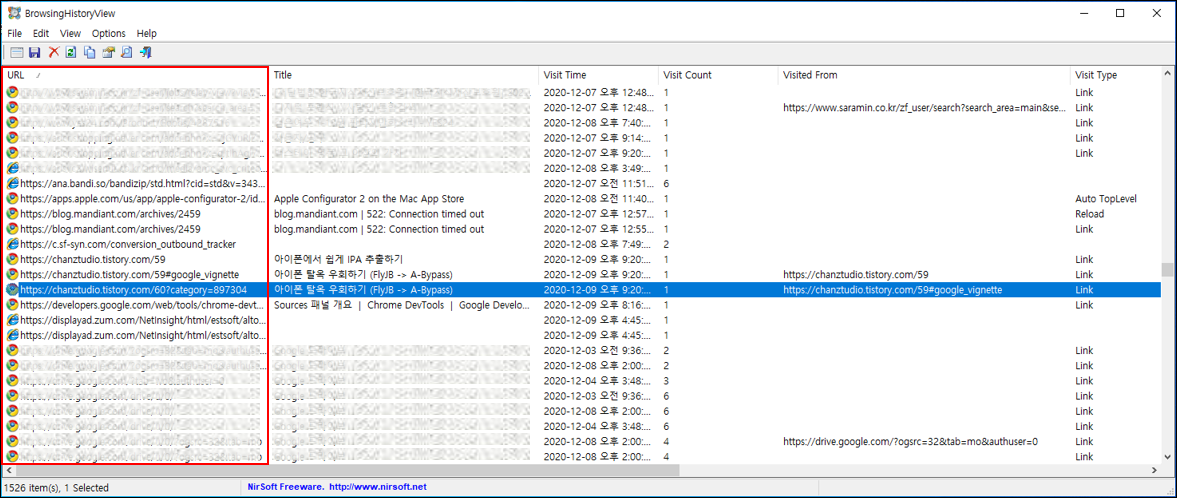The height and width of the screenshot is (498, 1177).
Task: Select the developers.google.com chrome-devtools row
Action: click(582, 305)
